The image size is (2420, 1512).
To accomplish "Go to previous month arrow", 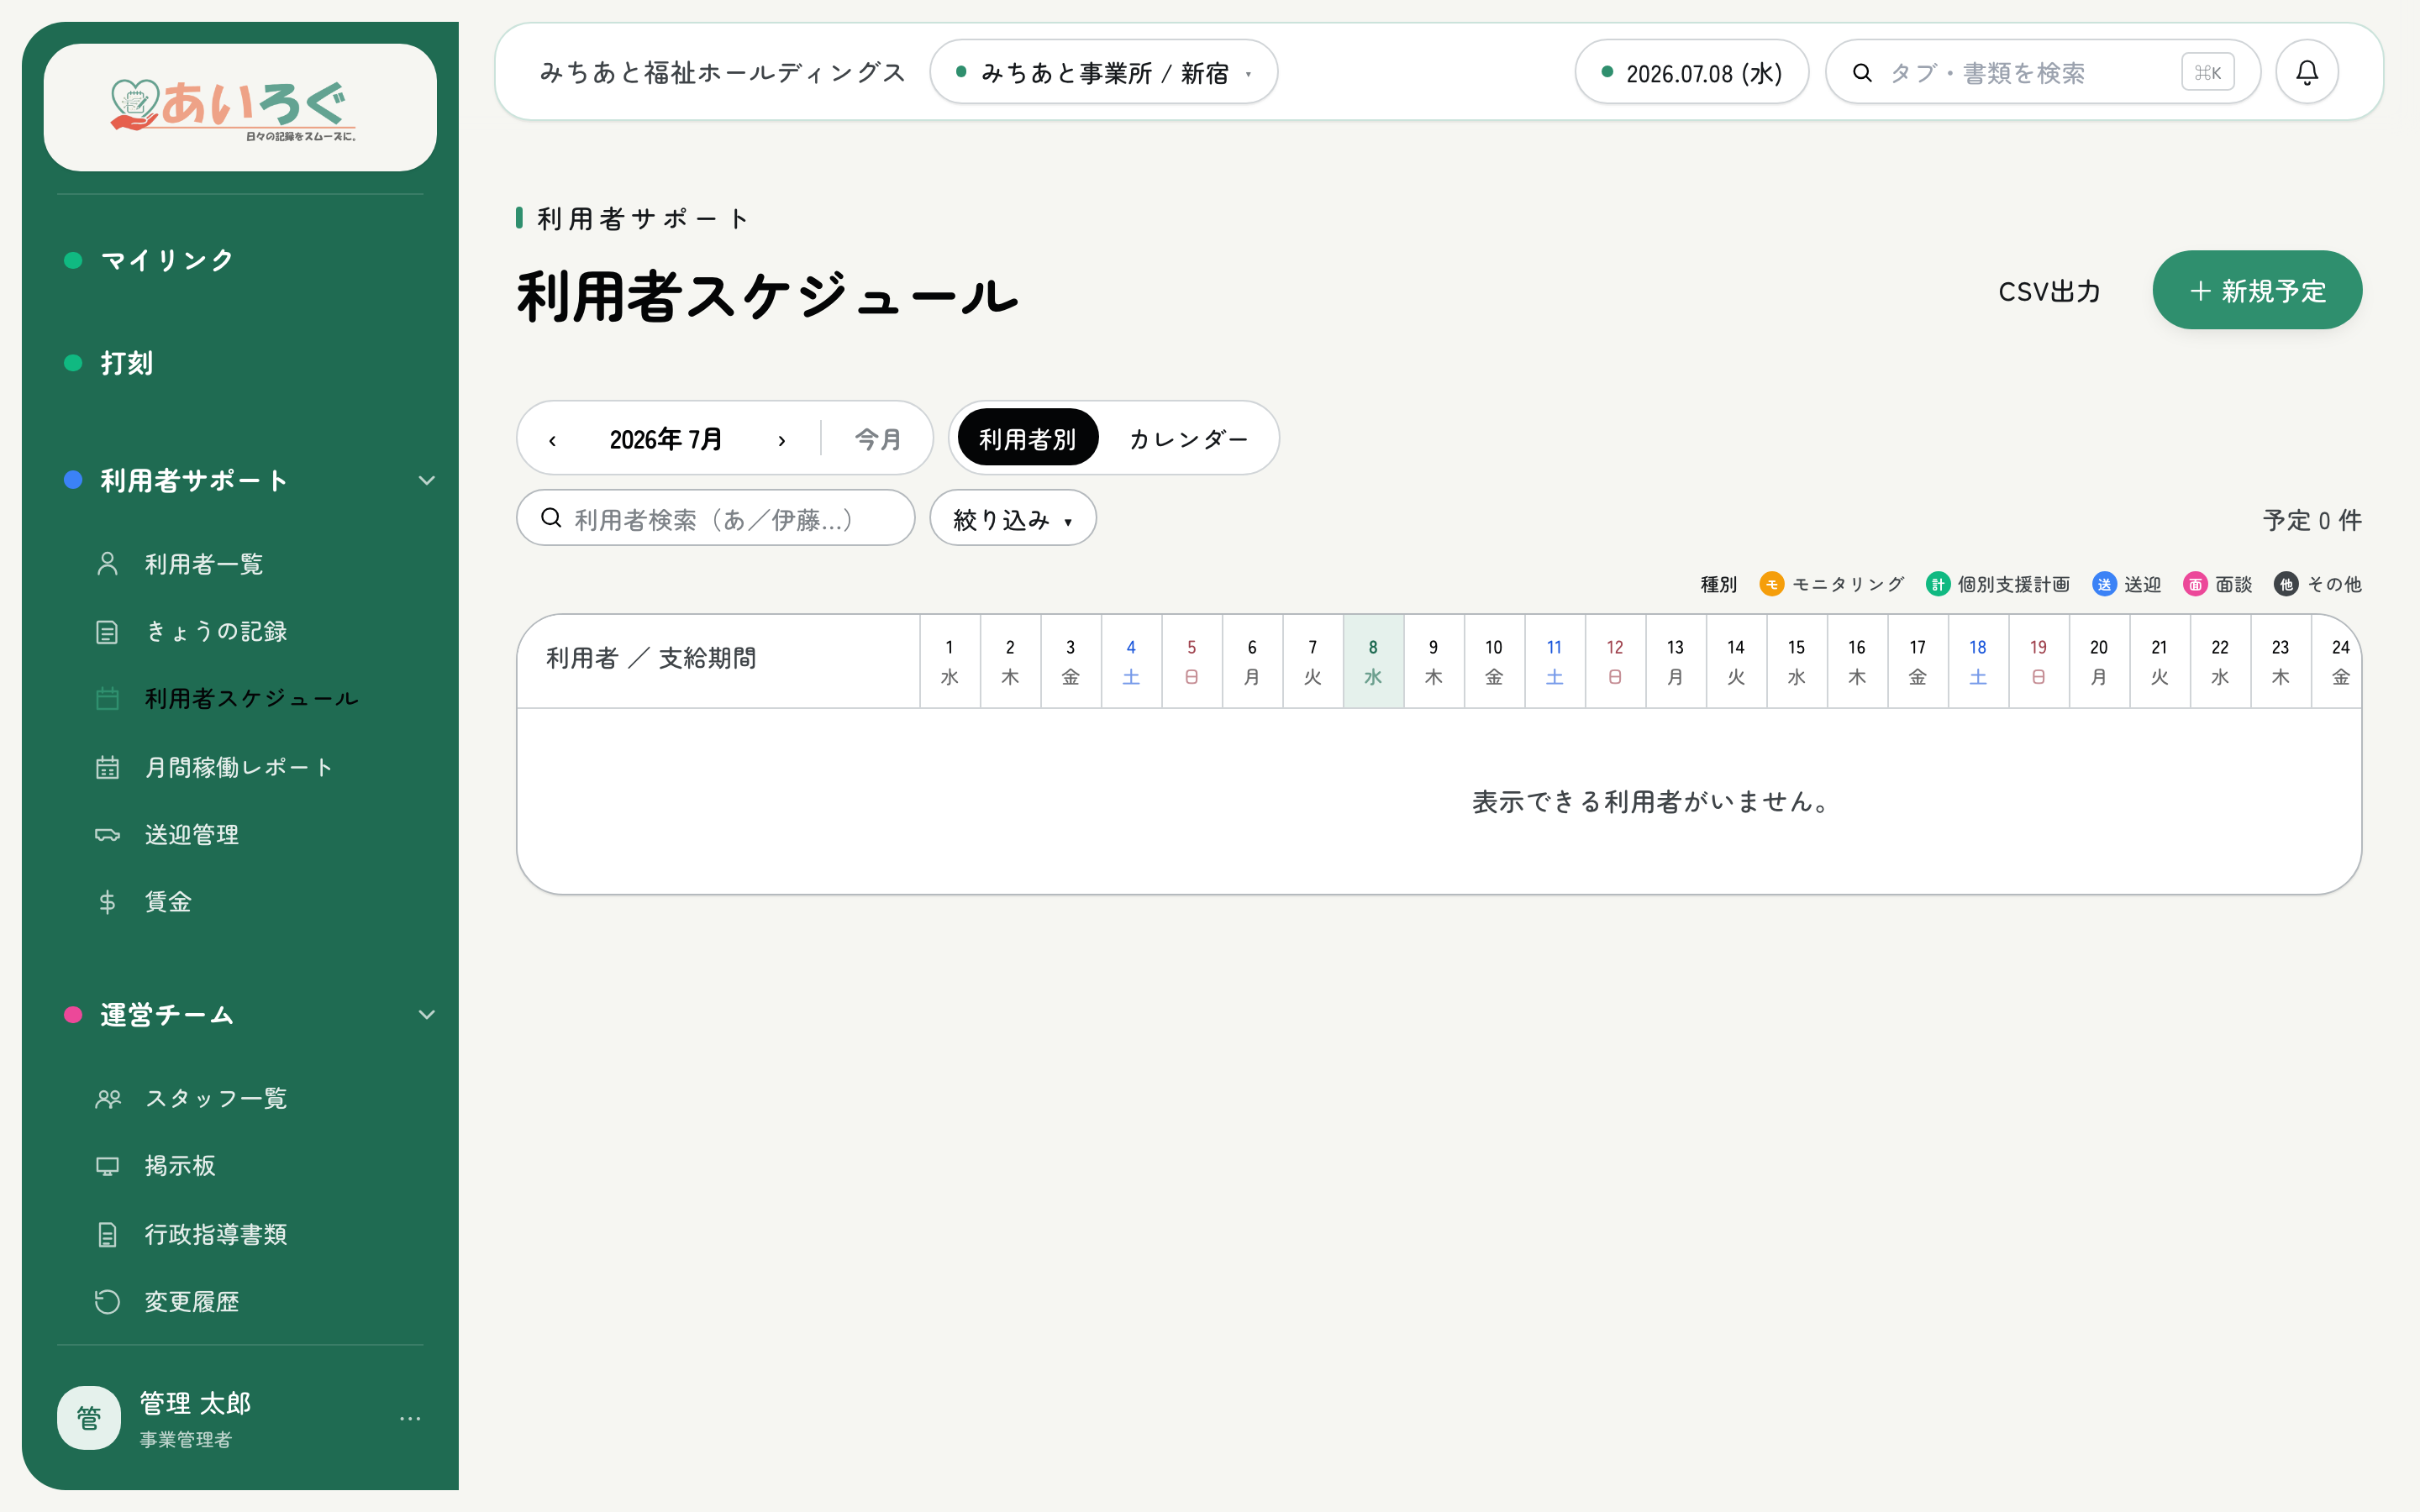I will 552,439.
